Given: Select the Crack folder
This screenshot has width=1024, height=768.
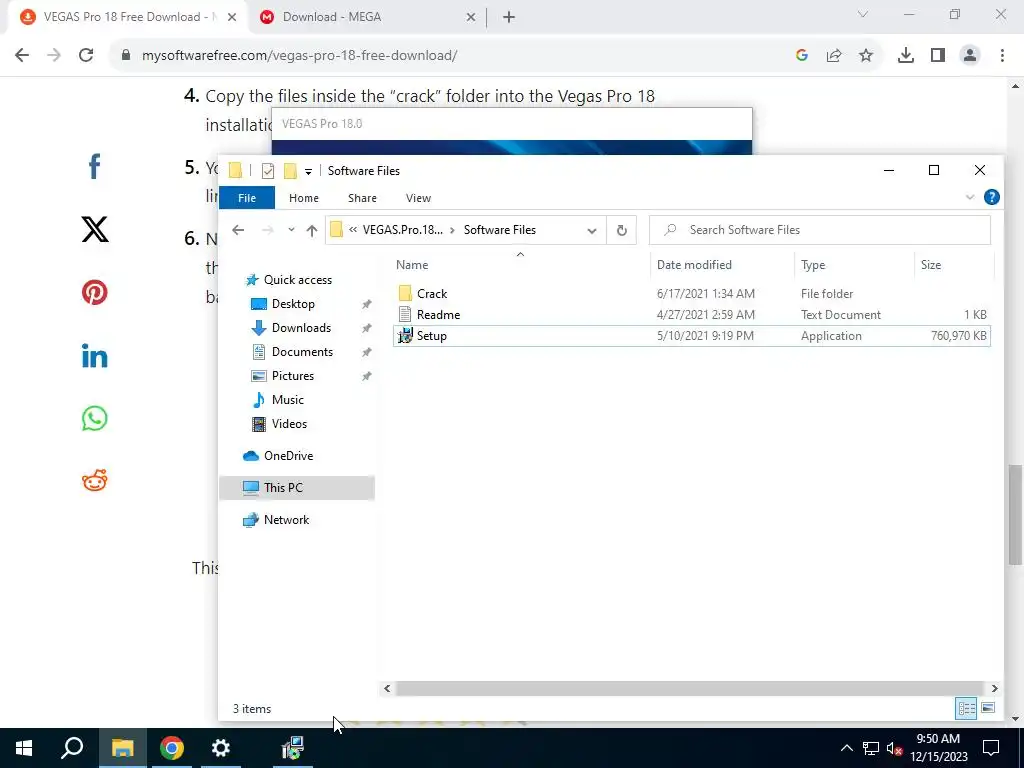Looking at the screenshot, I should click(692, 294).
